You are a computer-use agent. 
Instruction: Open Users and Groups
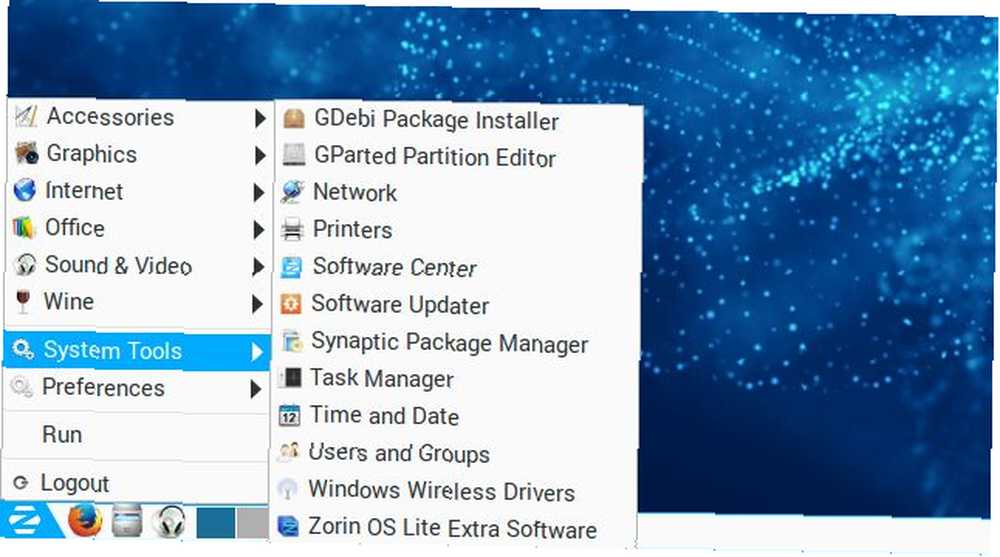point(453,453)
